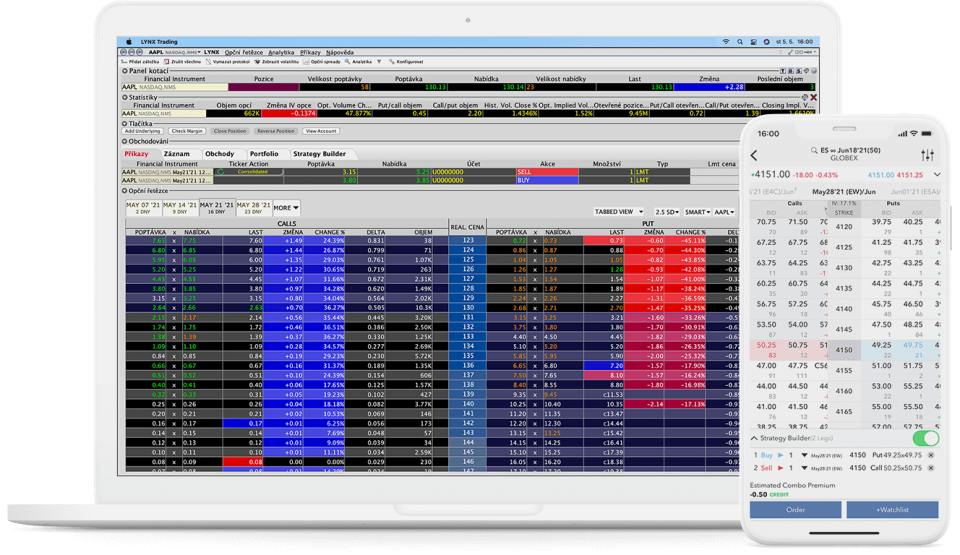Click T icon in Panel kotací header
The height and width of the screenshot is (555, 960).
[x=782, y=71]
